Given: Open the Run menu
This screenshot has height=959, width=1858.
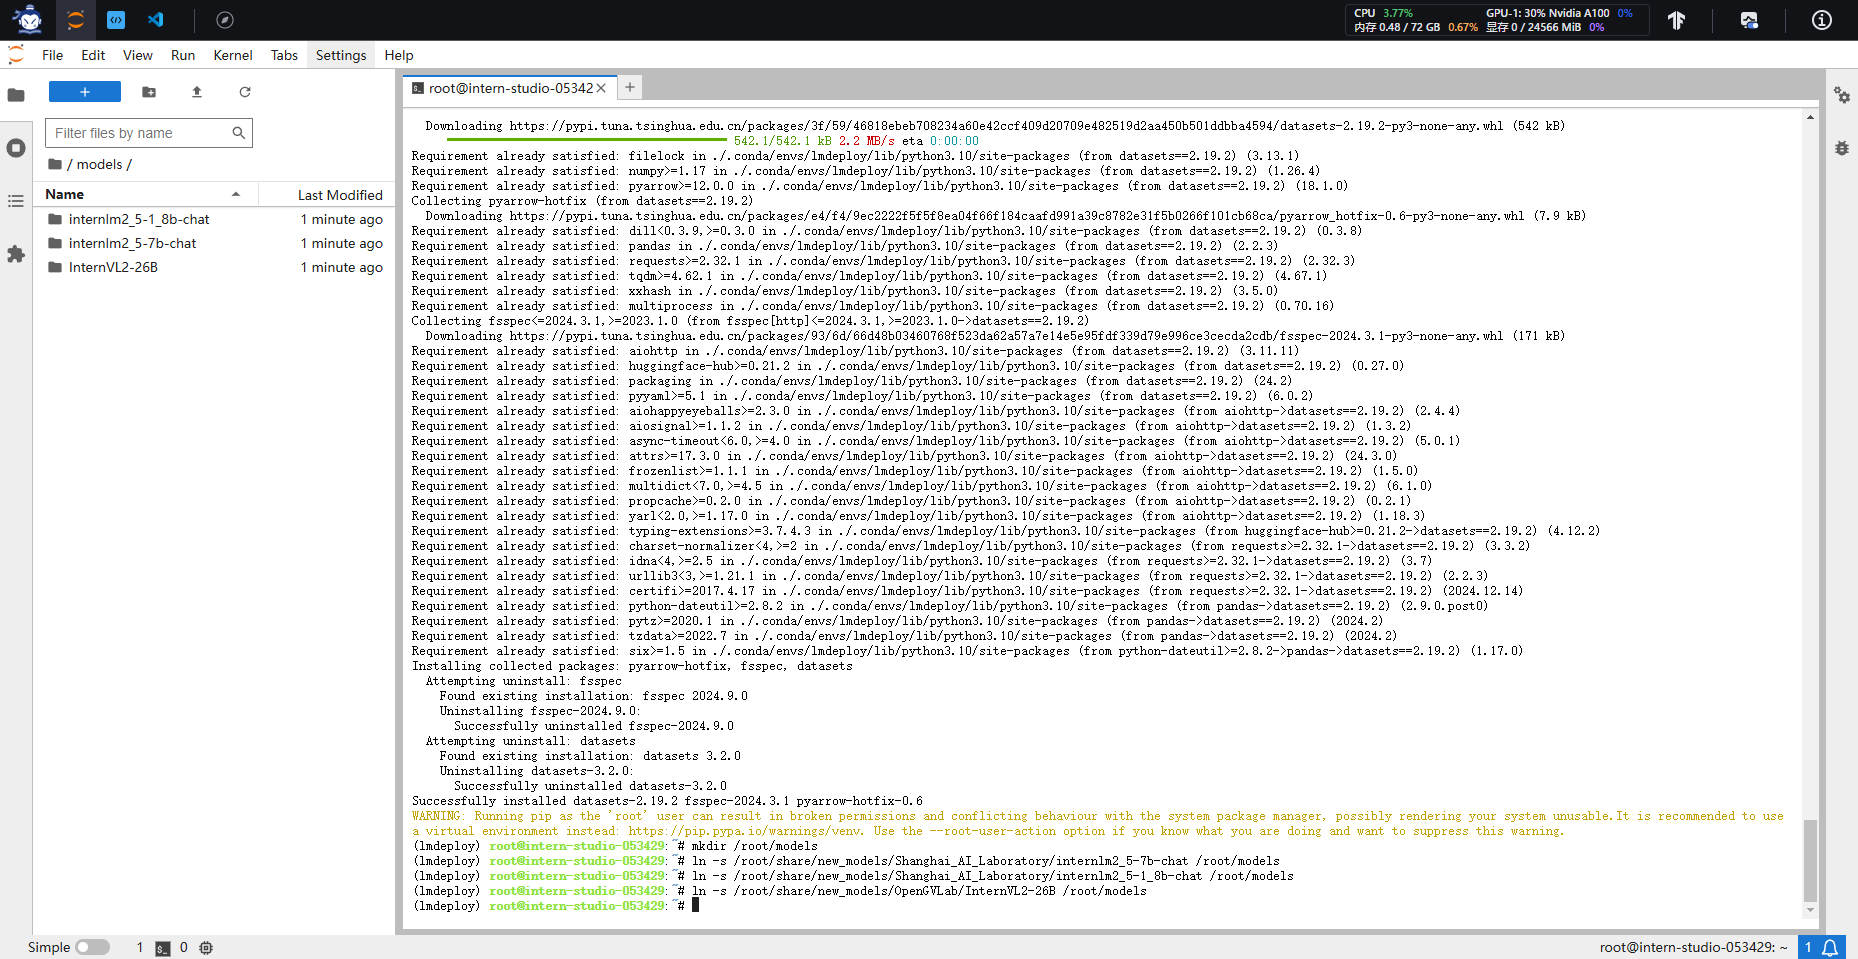Looking at the screenshot, I should click(x=183, y=55).
